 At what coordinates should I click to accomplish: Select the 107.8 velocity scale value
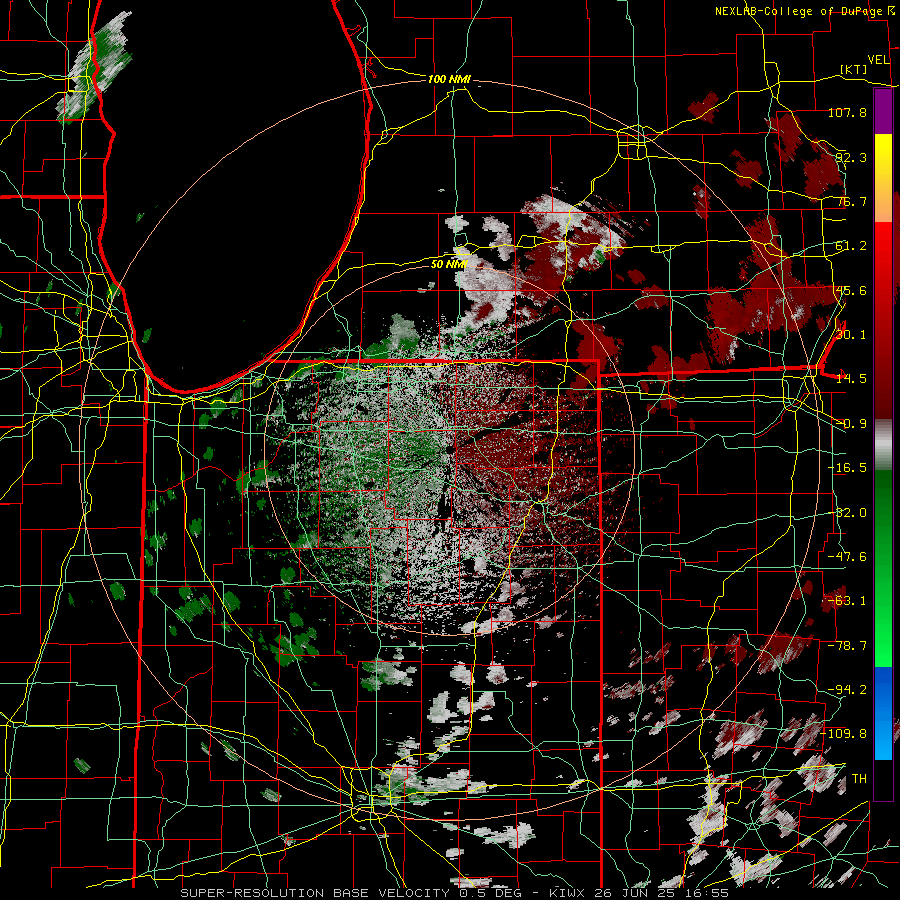[847, 112]
